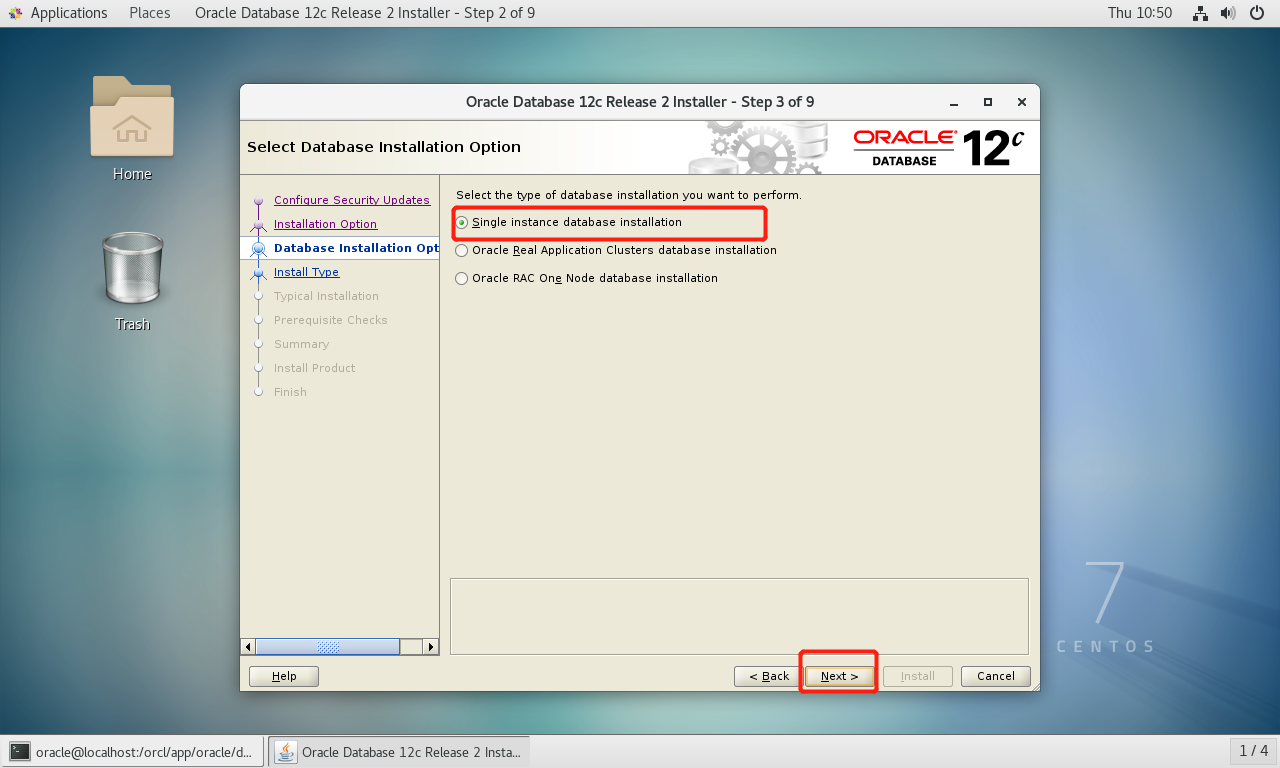Go to Install Type step

tap(306, 272)
